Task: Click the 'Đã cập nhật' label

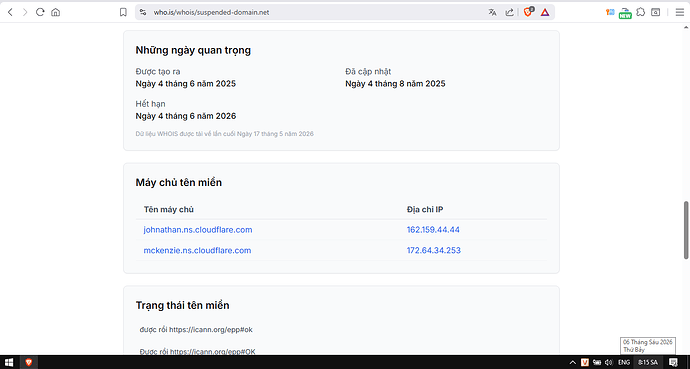Action: [x=368, y=71]
